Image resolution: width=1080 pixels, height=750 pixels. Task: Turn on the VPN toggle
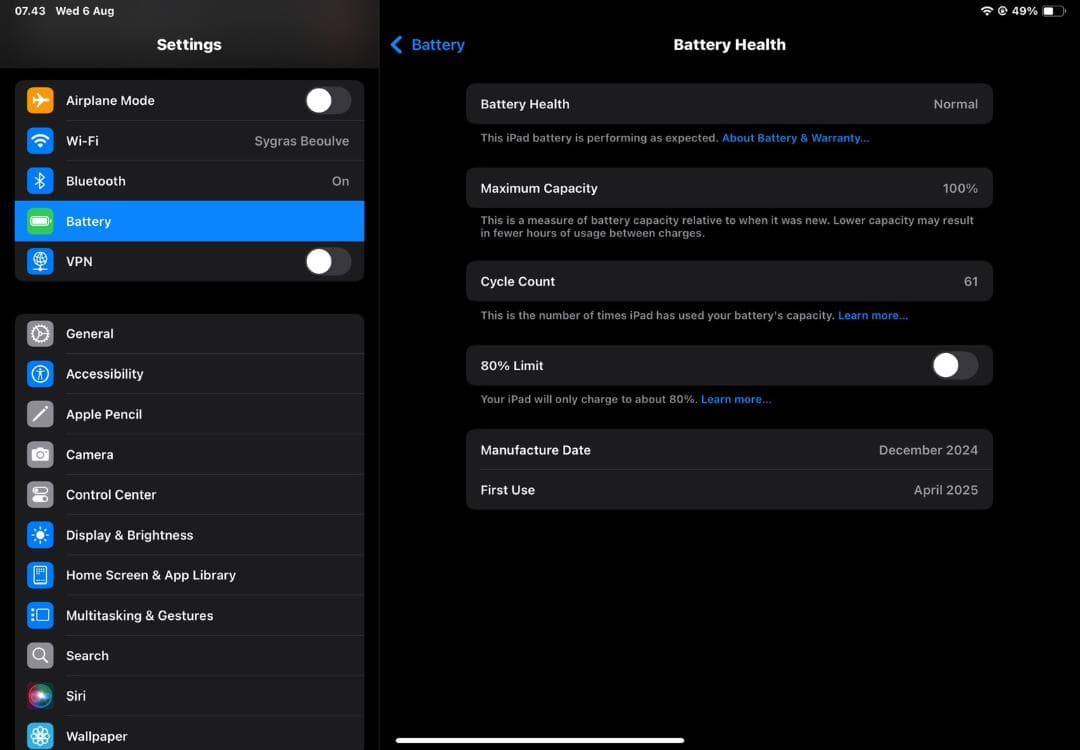(327, 262)
